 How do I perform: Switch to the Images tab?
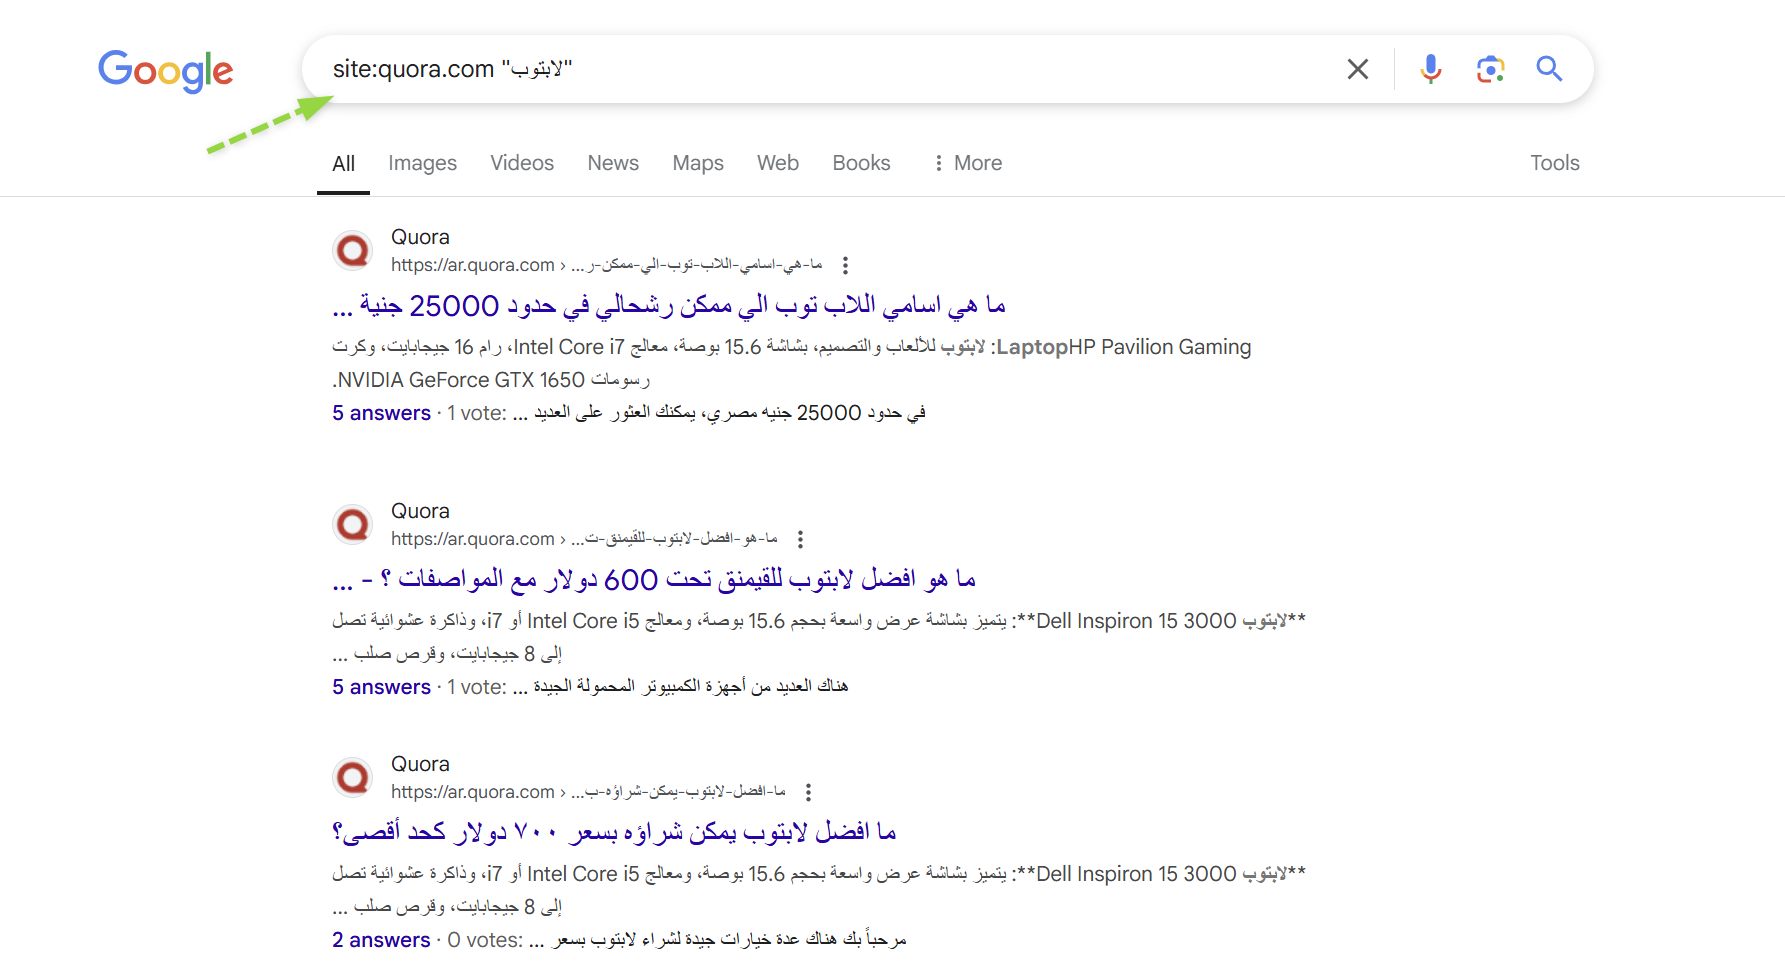(x=422, y=163)
